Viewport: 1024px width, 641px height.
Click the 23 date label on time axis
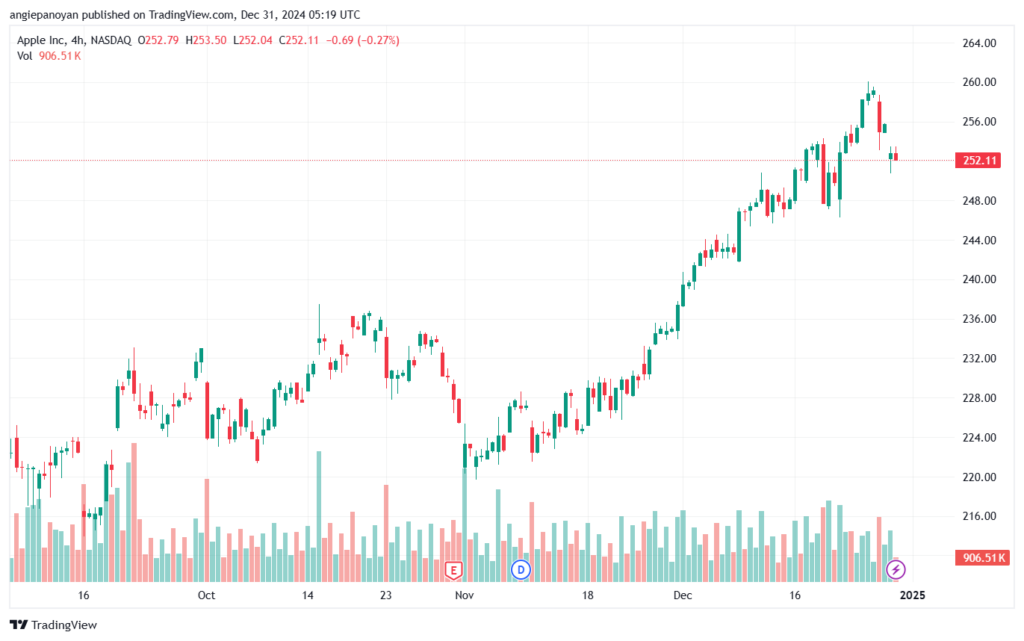point(386,595)
